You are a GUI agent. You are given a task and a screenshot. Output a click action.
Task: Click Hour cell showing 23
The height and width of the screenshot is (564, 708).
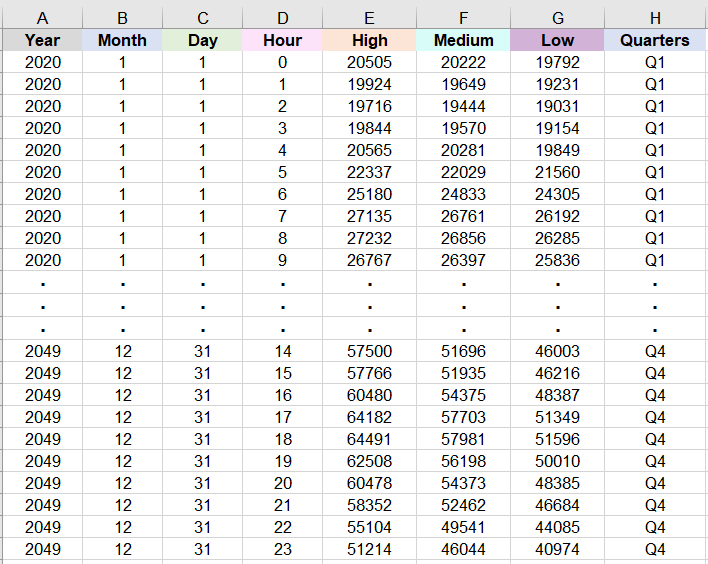click(x=283, y=549)
